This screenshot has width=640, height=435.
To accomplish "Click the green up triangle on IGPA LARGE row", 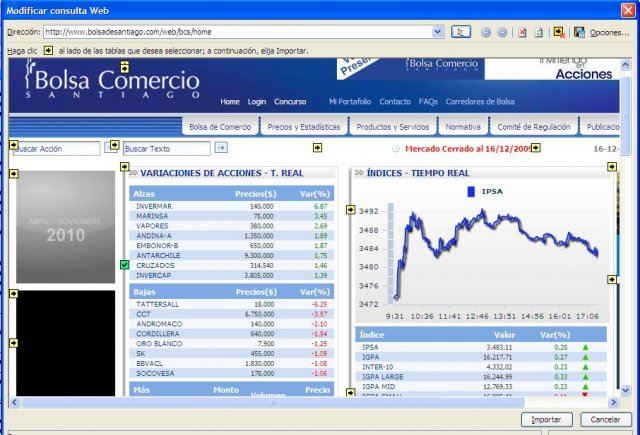I will pyautogui.click(x=585, y=377).
